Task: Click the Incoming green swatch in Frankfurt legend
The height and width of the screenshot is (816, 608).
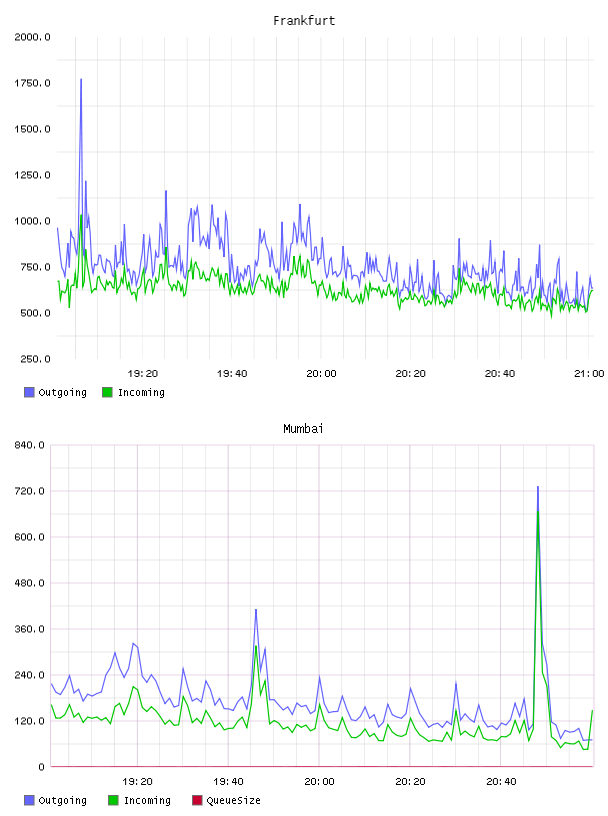Action: 107,392
